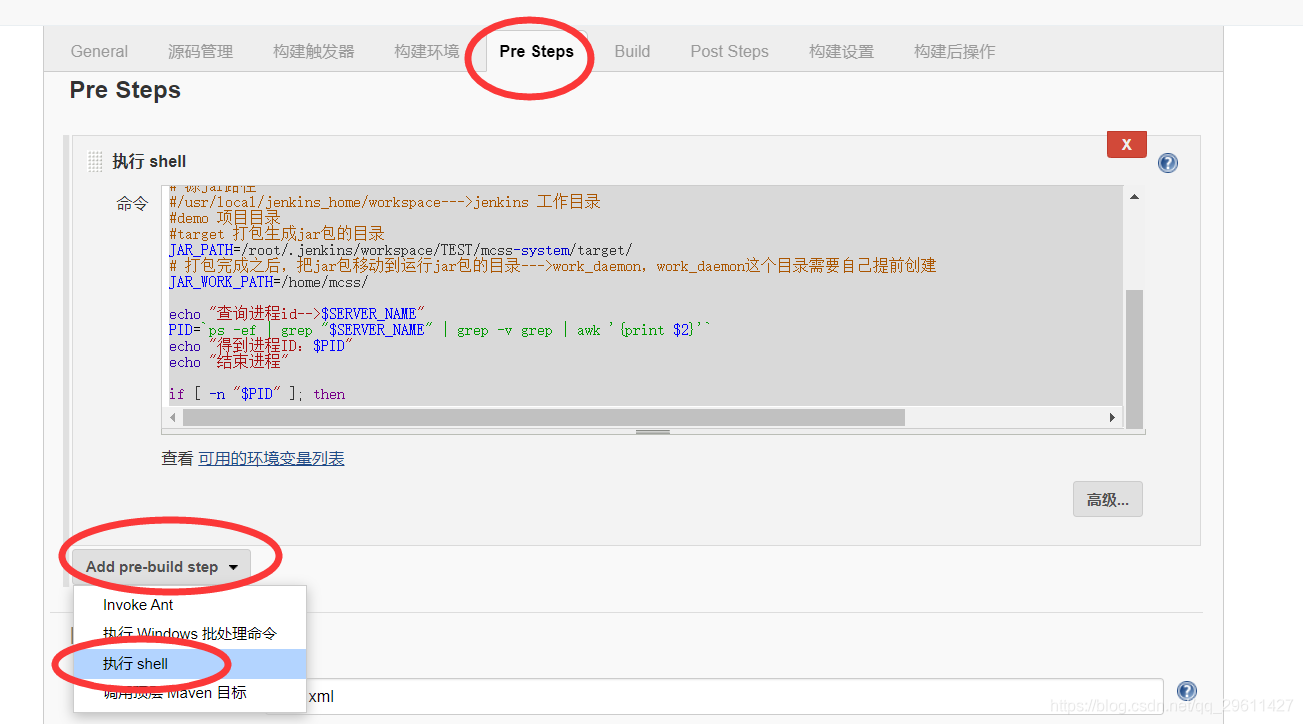
Task: Grab the 执行 shell step drag handle
Action: pos(95,161)
